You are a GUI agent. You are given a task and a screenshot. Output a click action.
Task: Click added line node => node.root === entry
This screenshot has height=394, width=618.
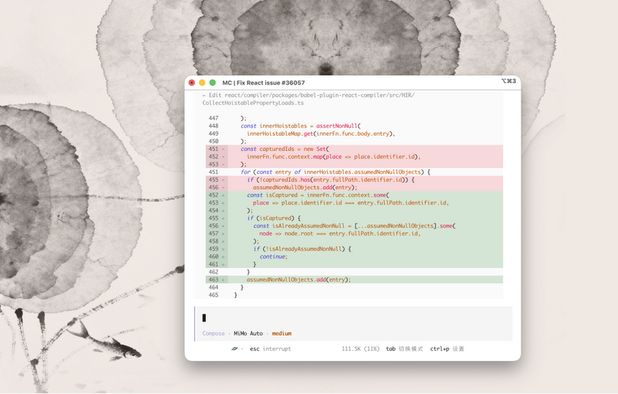pyautogui.click(x=354, y=233)
